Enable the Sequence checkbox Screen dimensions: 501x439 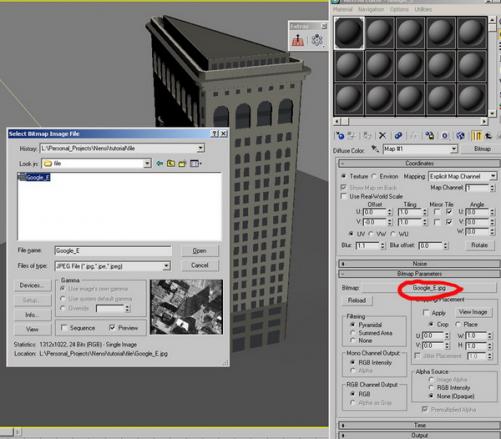pos(64,328)
